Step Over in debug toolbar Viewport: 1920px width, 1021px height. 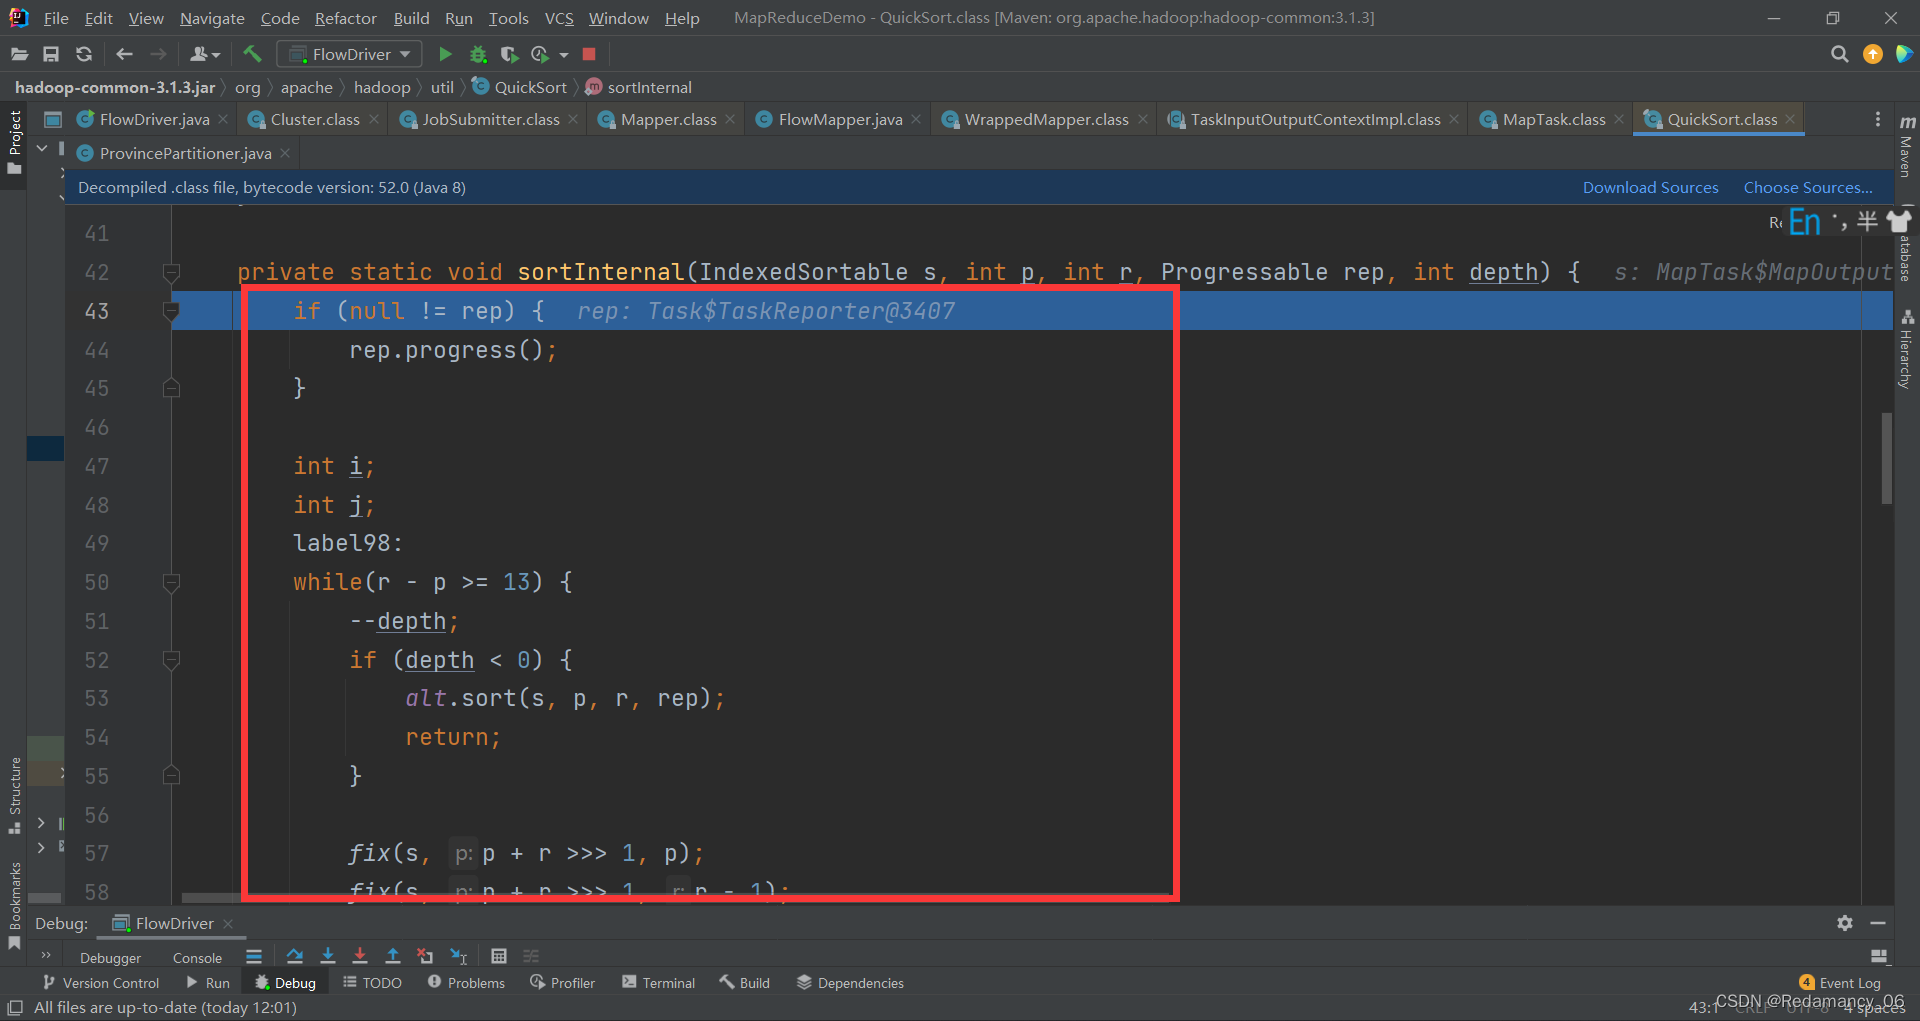coord(294,956)
